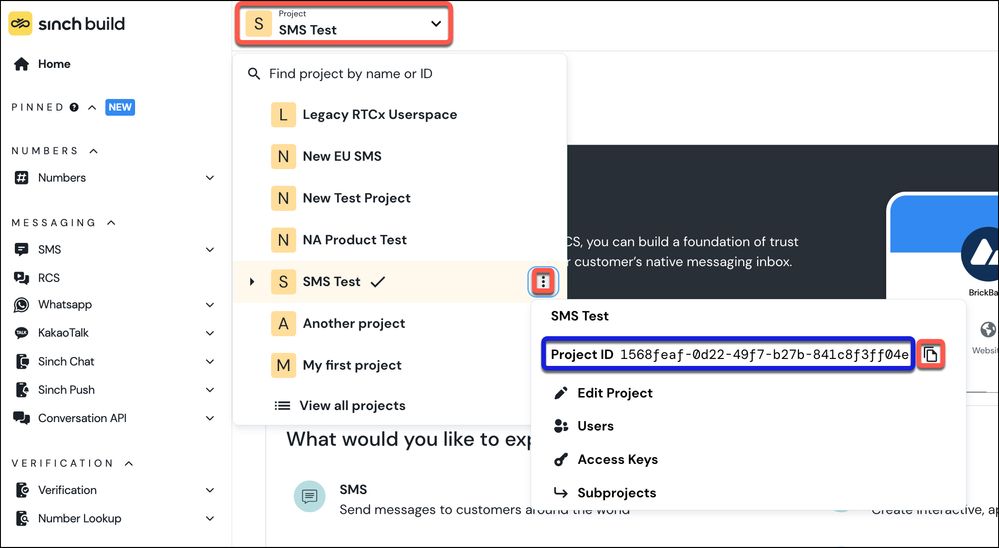
Task: Expand the KakaoTalk submenu chevron
Action: 210,333
